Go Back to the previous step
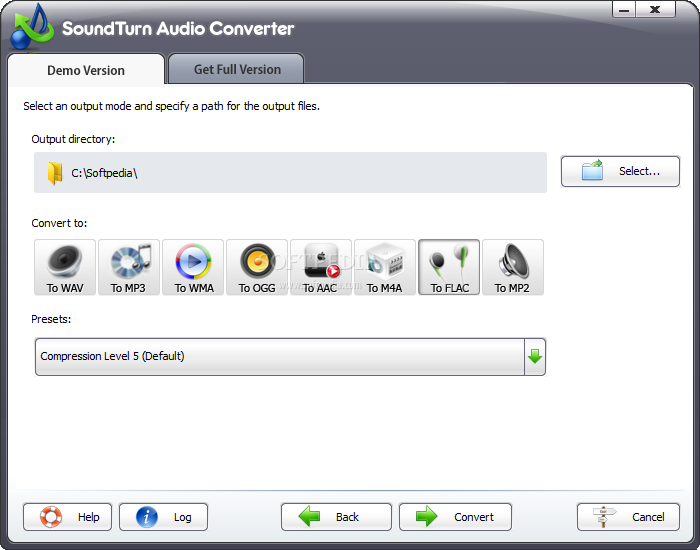 click(337, 517)
